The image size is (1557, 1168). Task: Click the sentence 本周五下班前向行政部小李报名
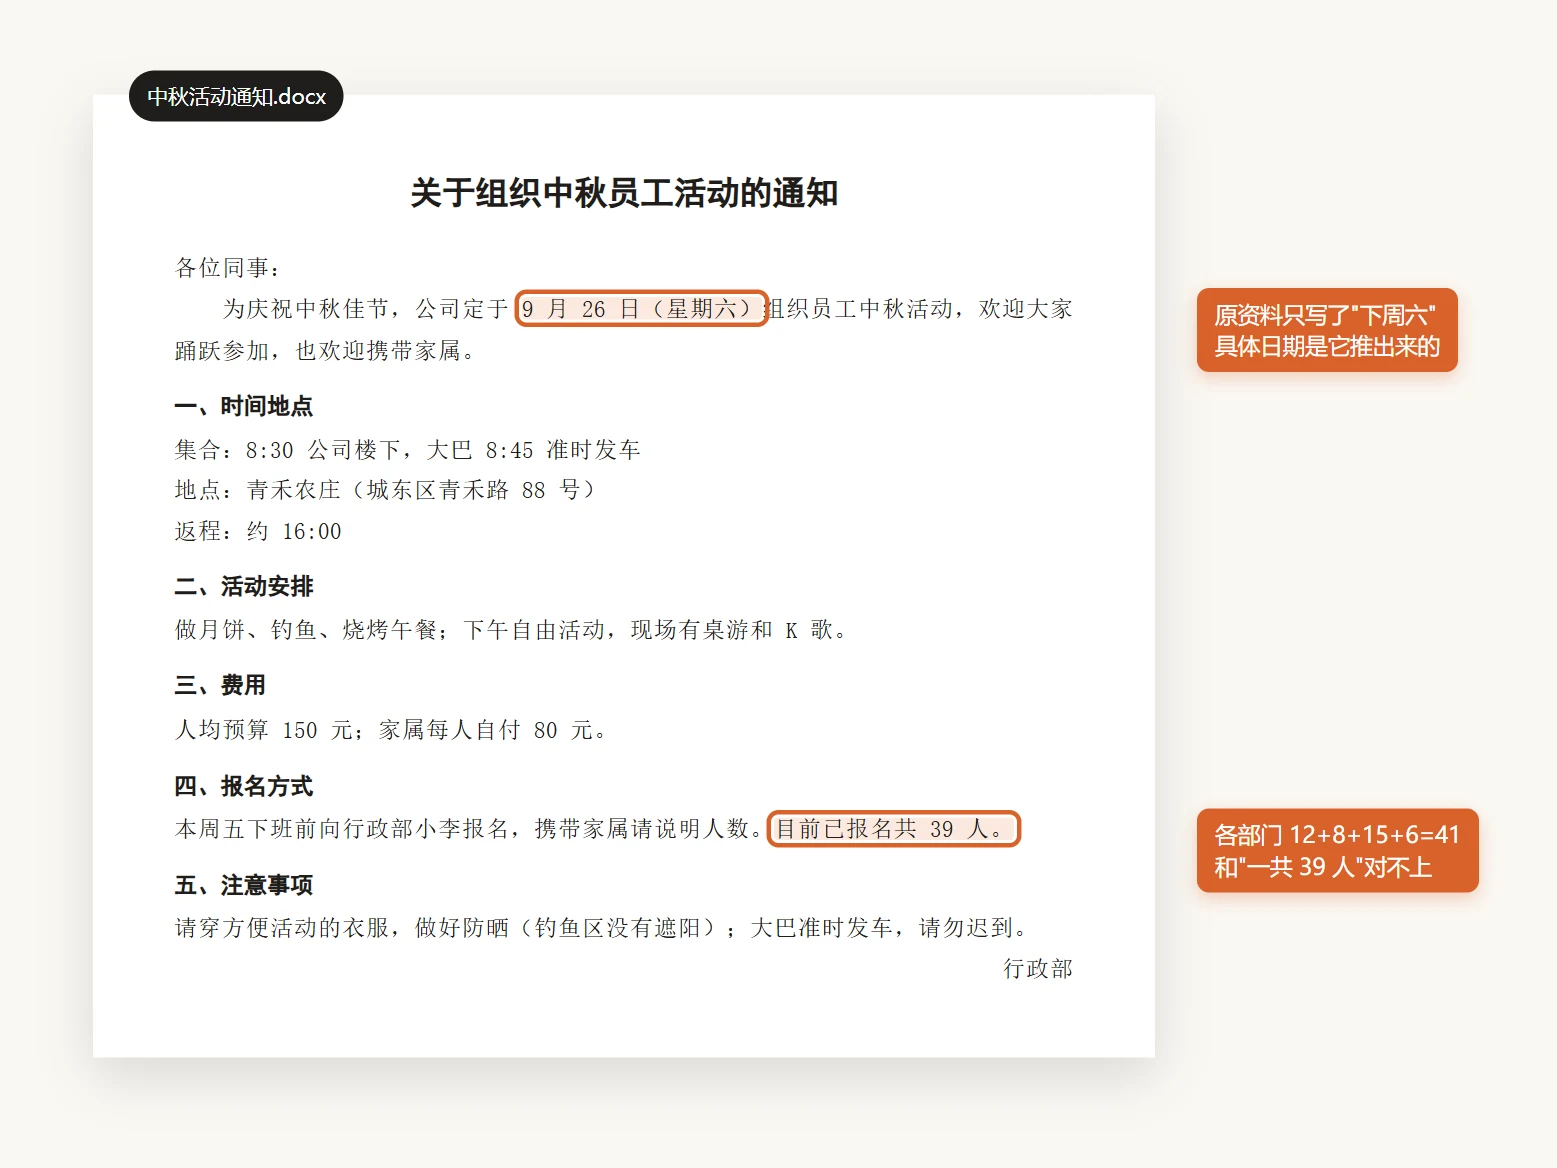(x=470, y=829)
